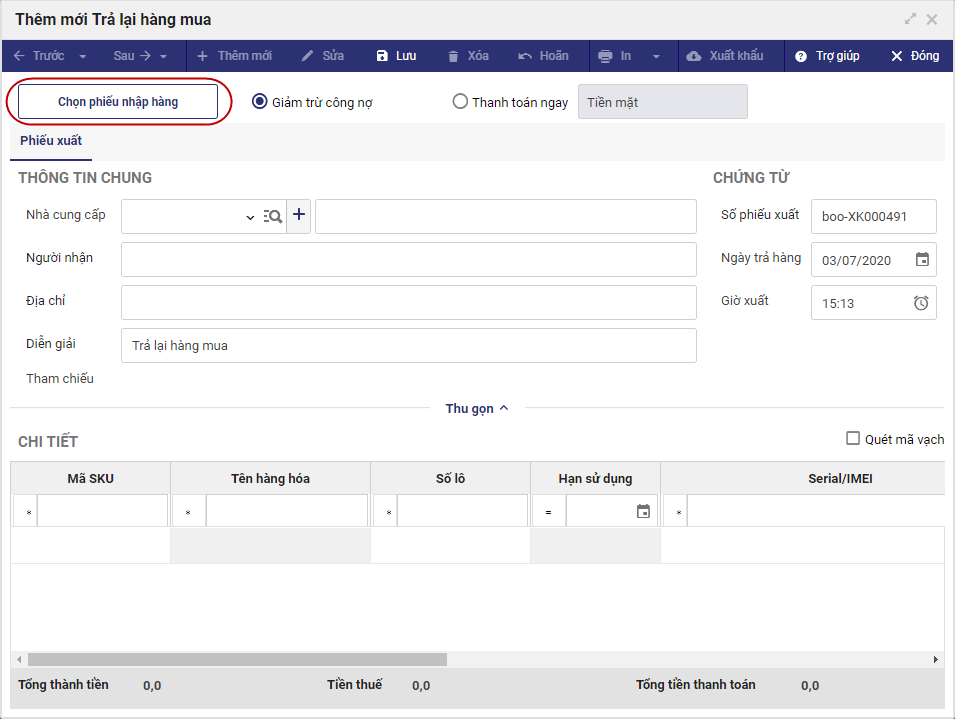This screenshot has height=719, width=955.
Task: Open the Trước dropdown arrow
Action: [x=82, y=57]
